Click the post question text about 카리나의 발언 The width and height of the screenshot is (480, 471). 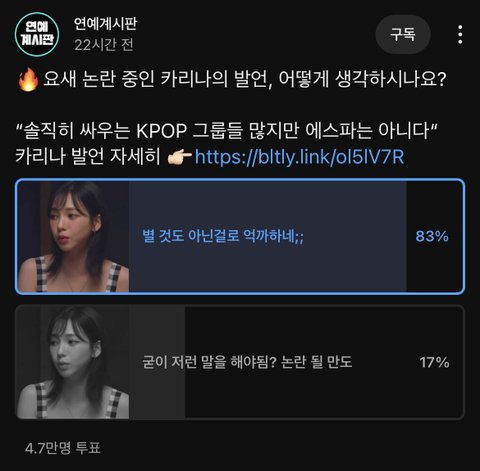245,79
